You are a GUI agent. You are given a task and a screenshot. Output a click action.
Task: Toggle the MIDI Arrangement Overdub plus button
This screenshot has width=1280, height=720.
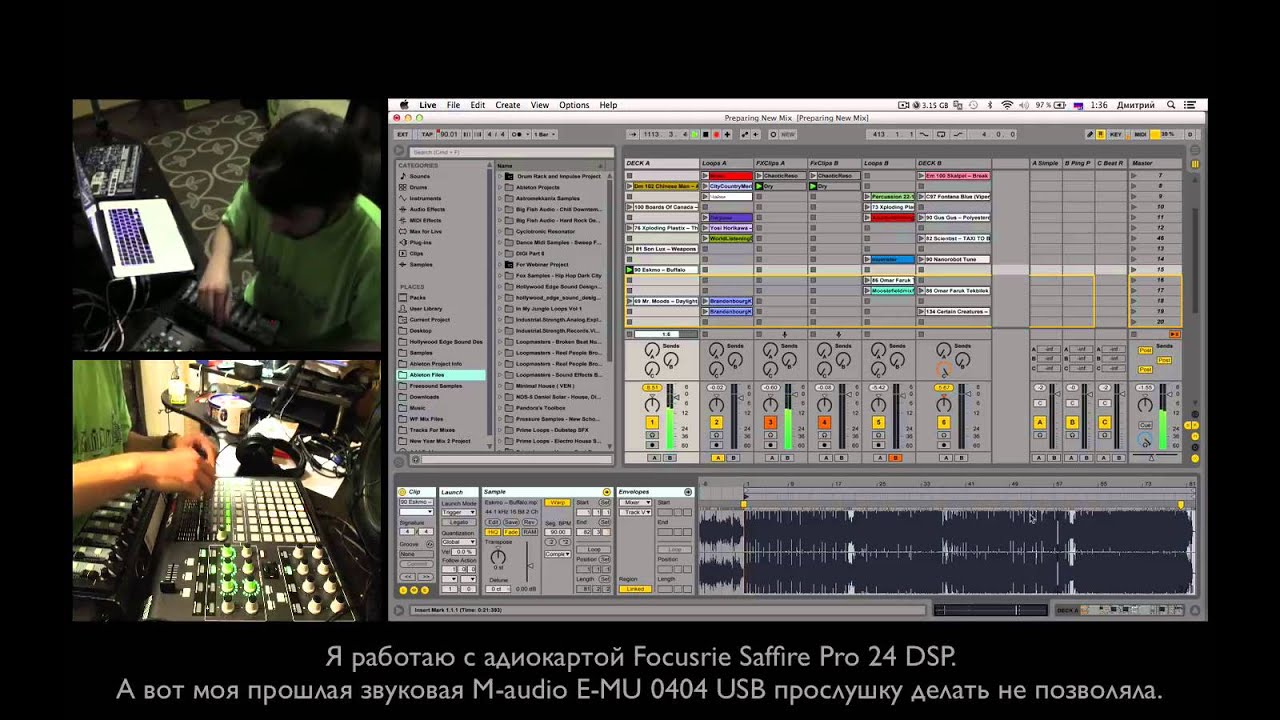[727, 133]
